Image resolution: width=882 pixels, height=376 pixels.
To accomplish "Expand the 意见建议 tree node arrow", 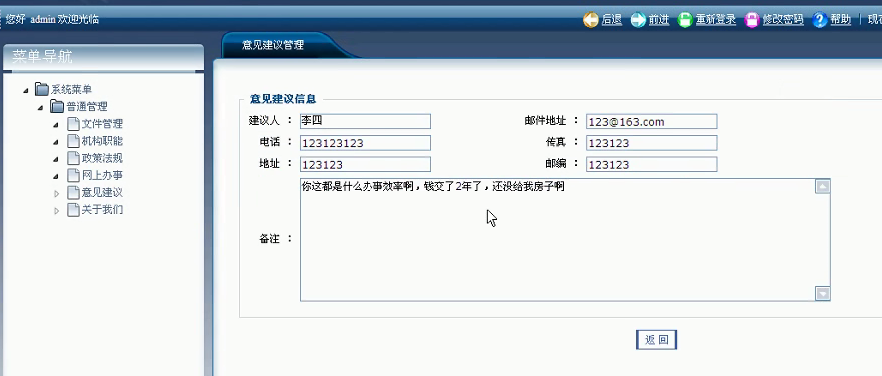I will (56, 194).
